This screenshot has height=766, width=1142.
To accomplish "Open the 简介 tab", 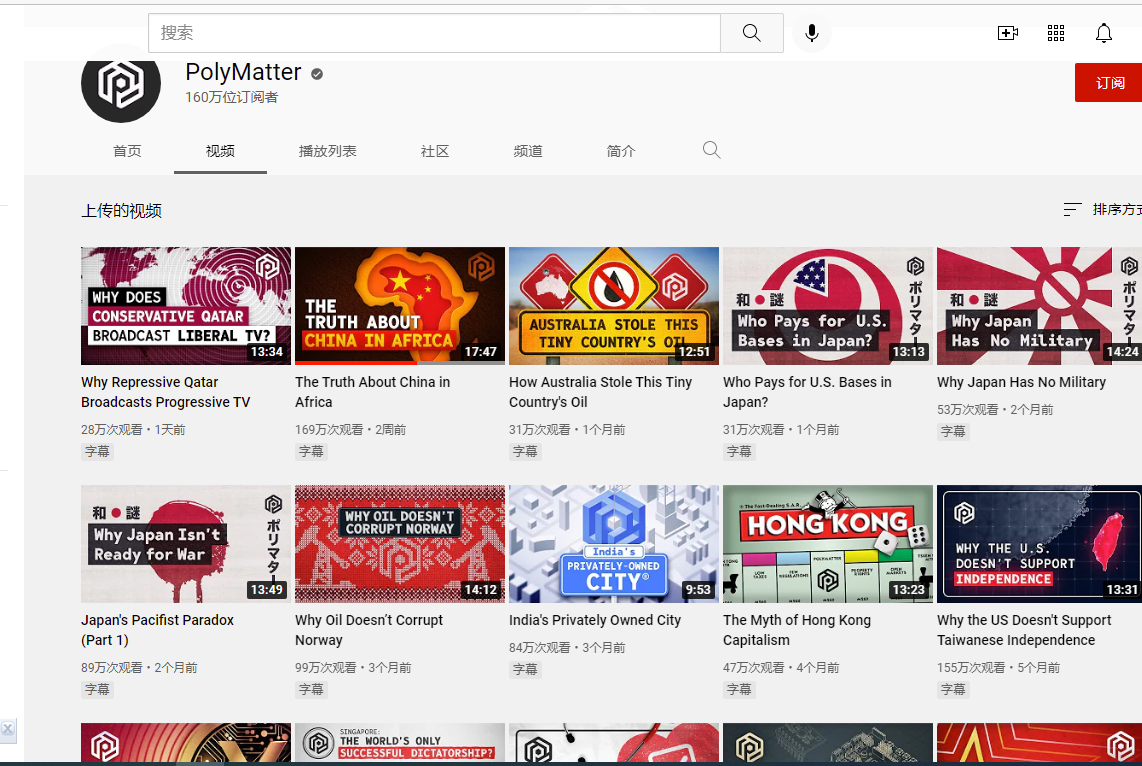I will pyautogui.click(x=621, y=151).
